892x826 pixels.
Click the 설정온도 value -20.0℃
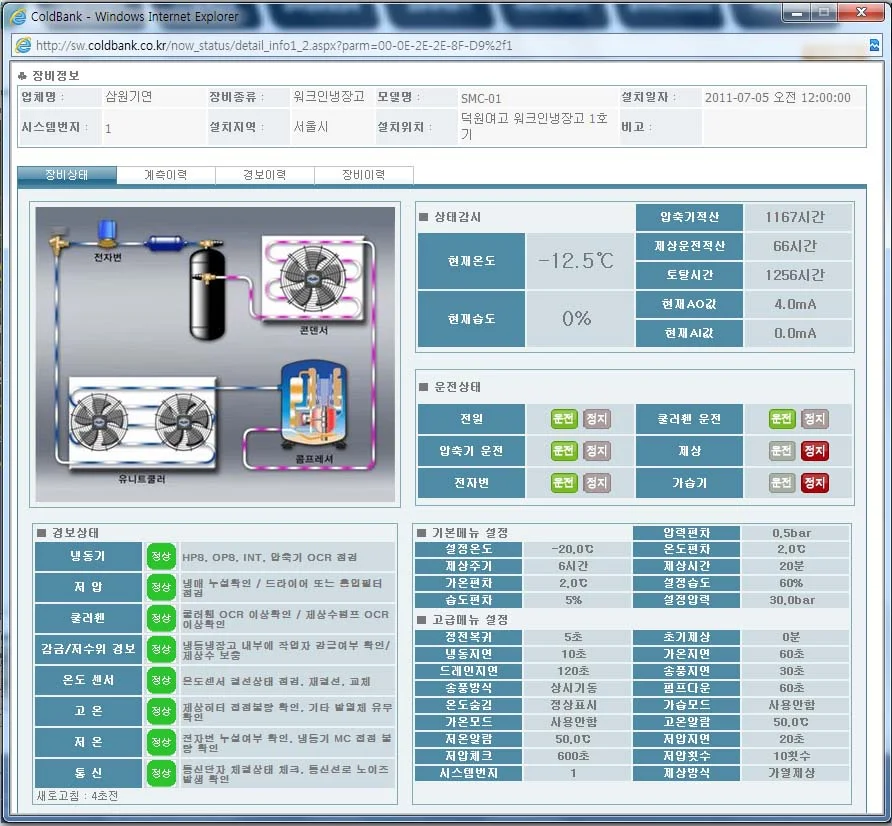pos(573,549)
